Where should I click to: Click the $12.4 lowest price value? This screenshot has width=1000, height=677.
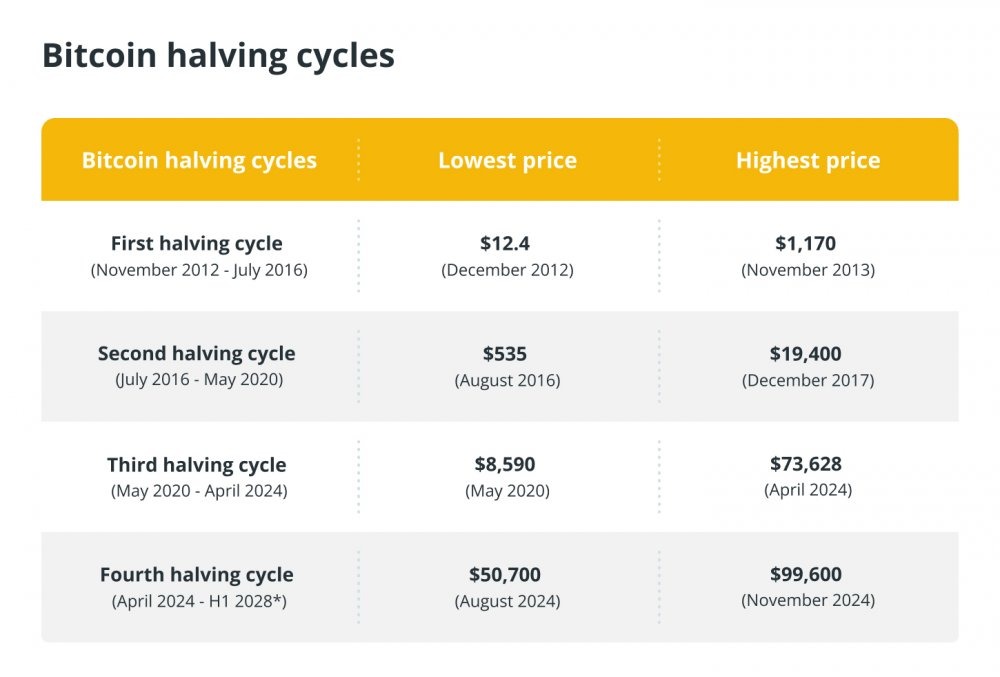(x=507, y=243)
